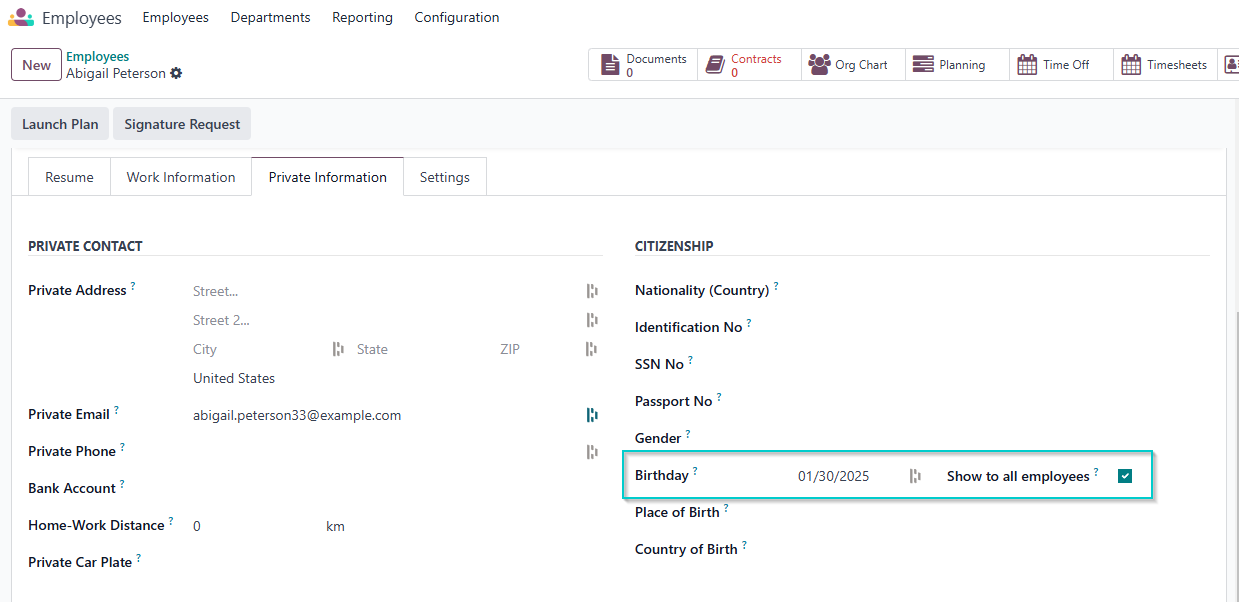Click the Signature Request button
This screenshot has width=1239, height=602.
click(x=182, y=124)
